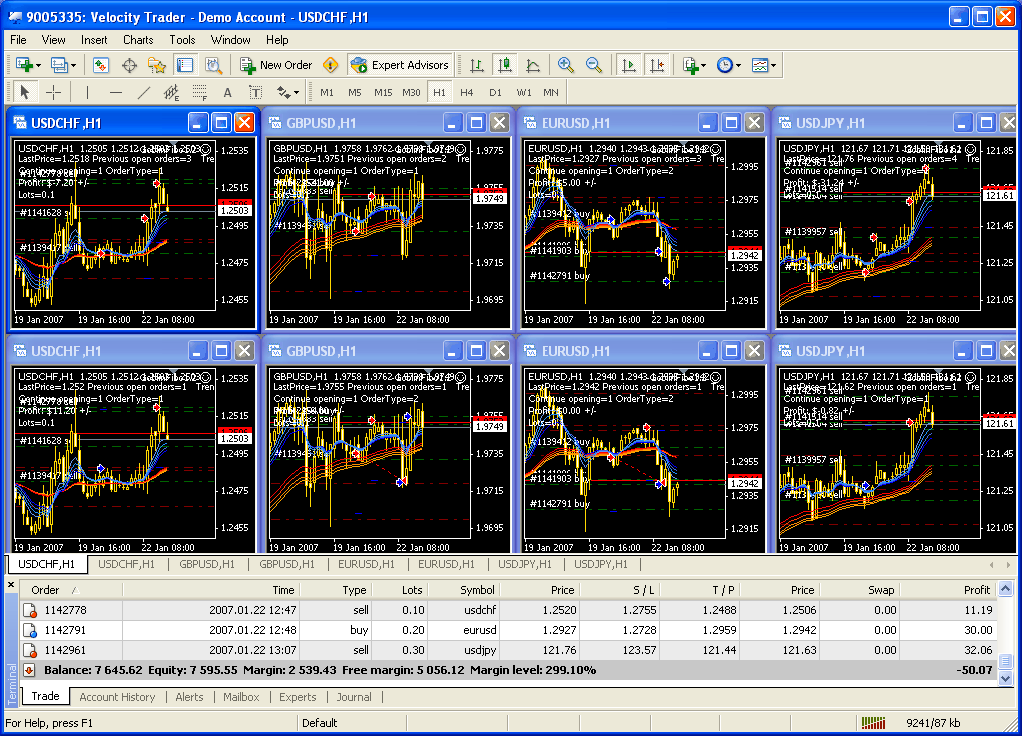Click the Zoom Out magnifier icon
The width and height of the screenshot is (1022, 736).
click(594, 65)
